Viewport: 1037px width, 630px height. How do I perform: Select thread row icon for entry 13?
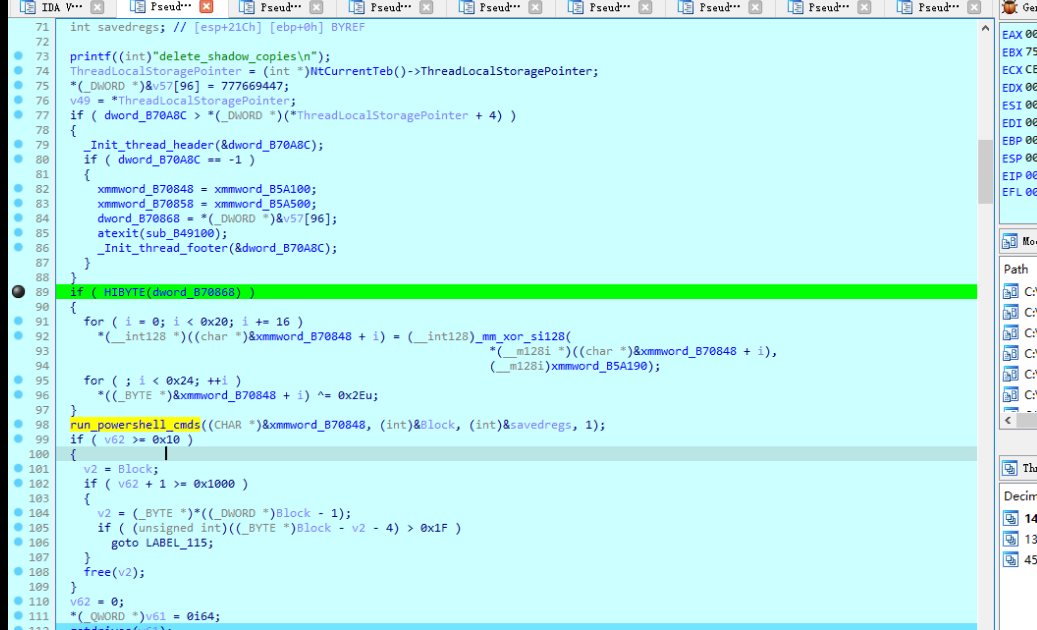pyautogui.click(x=1011, y=539)
